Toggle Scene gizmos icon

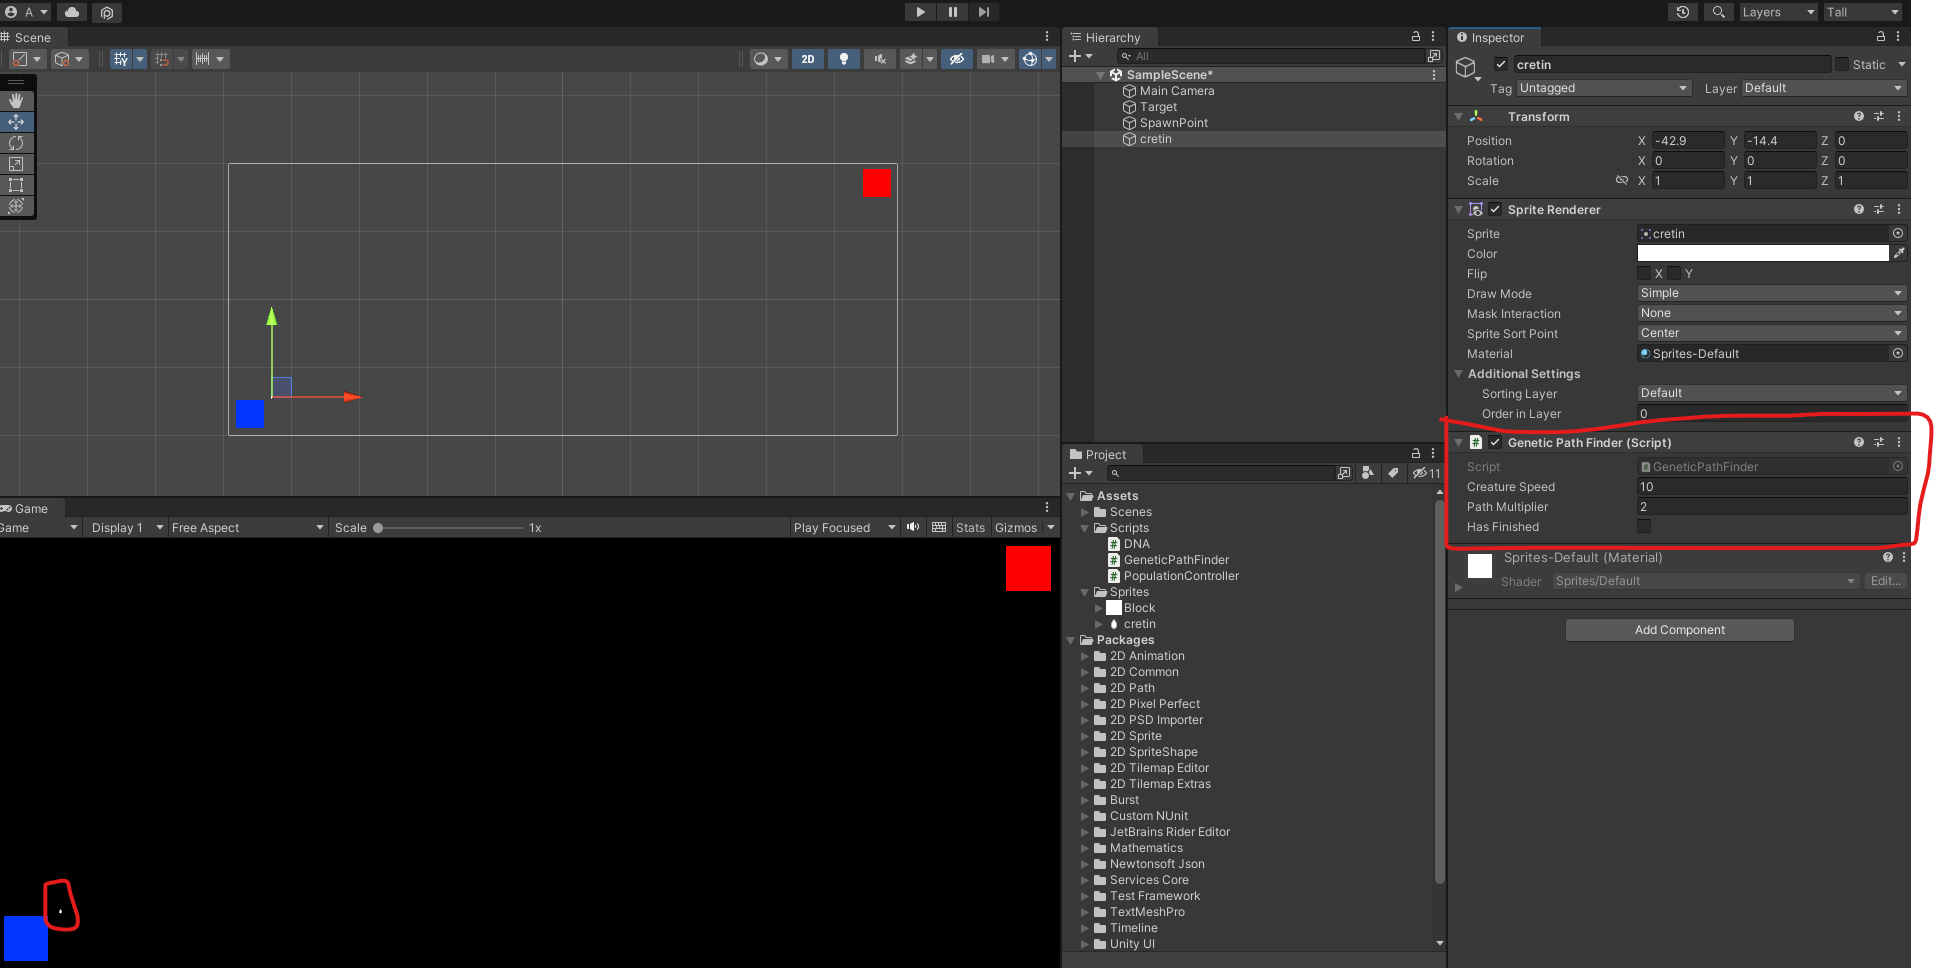click(x=1030, y=59)
